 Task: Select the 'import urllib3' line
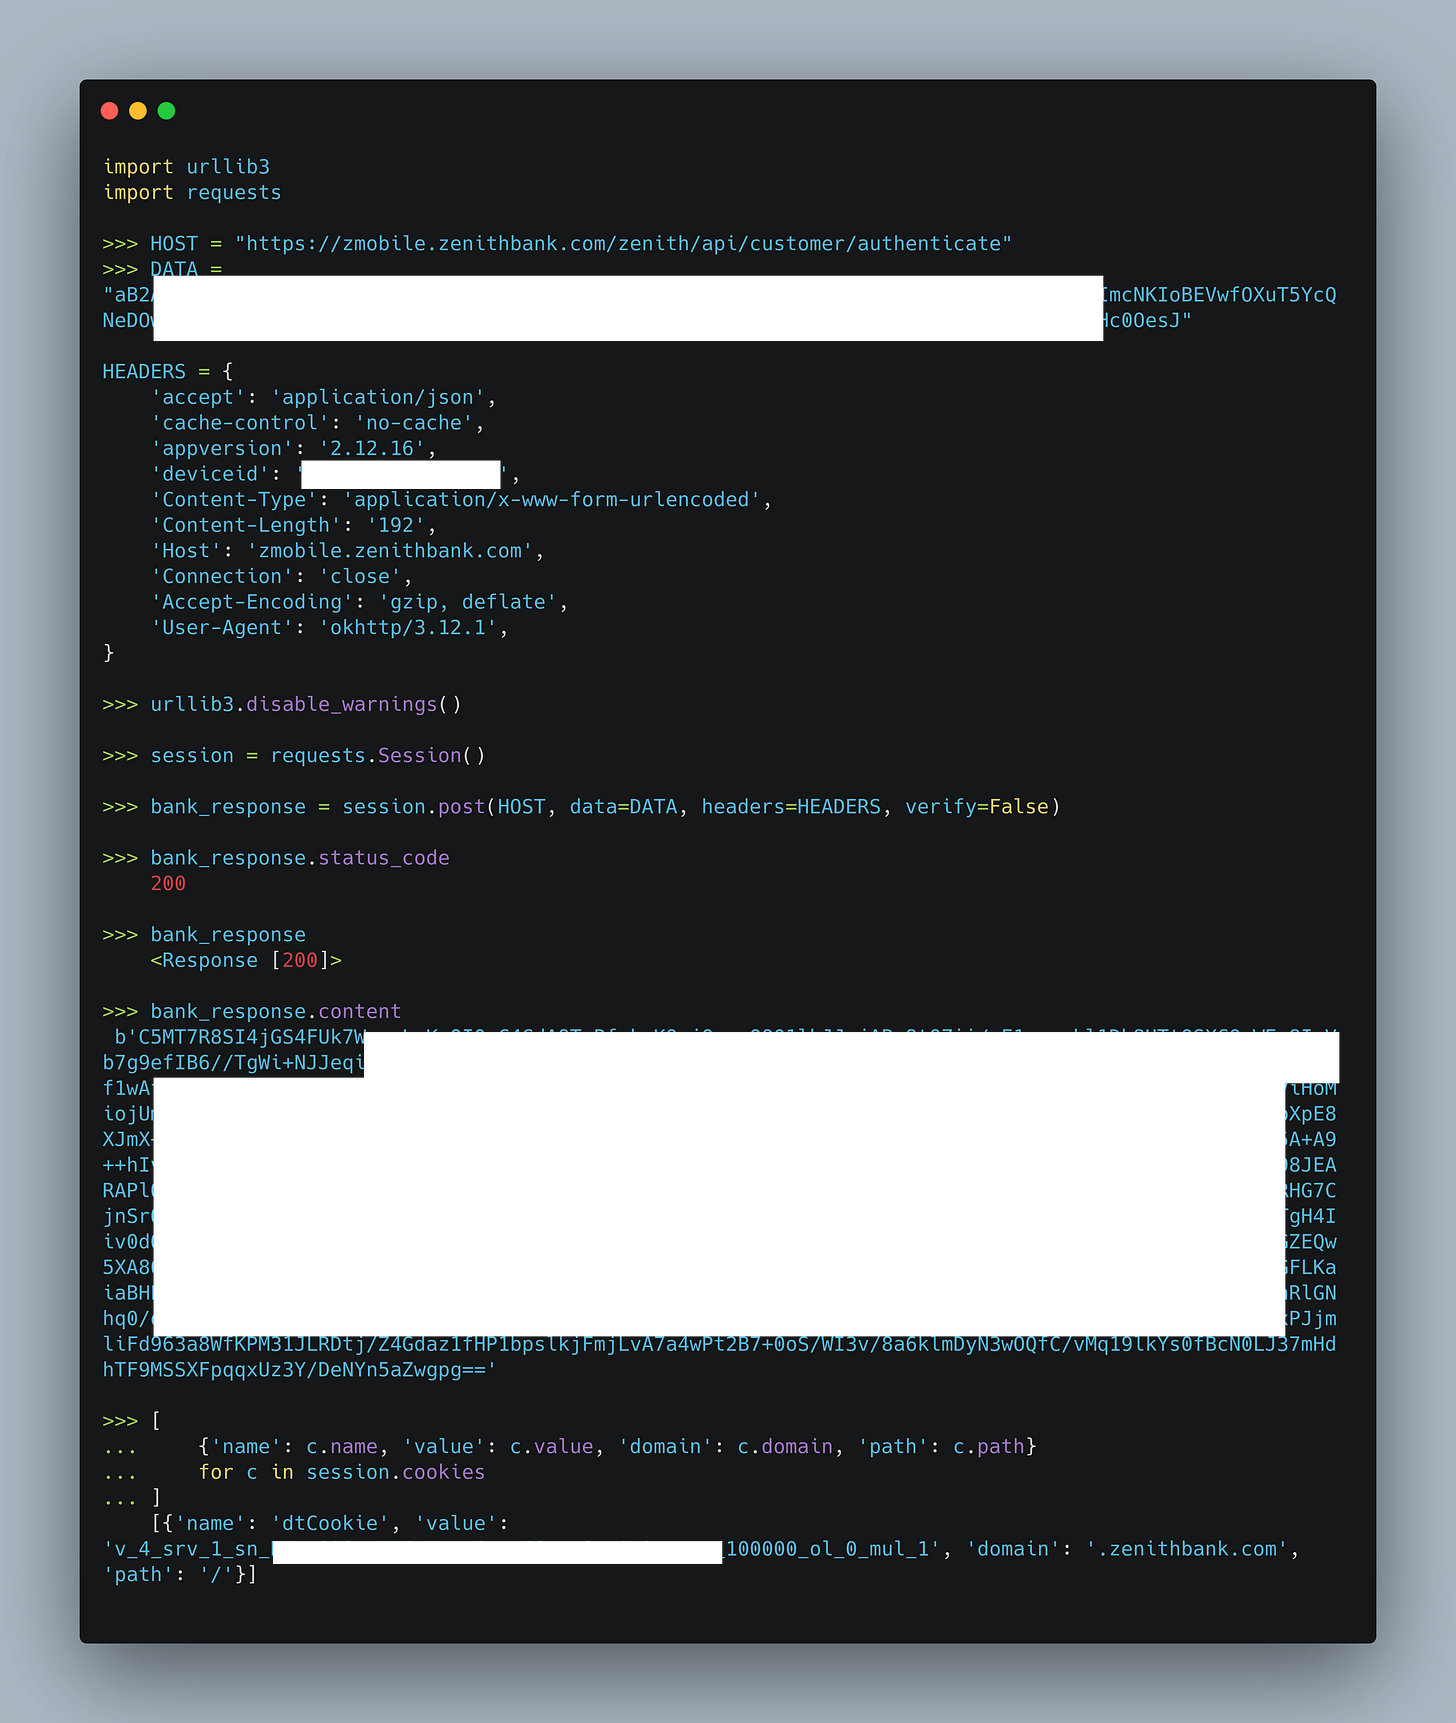187,167
